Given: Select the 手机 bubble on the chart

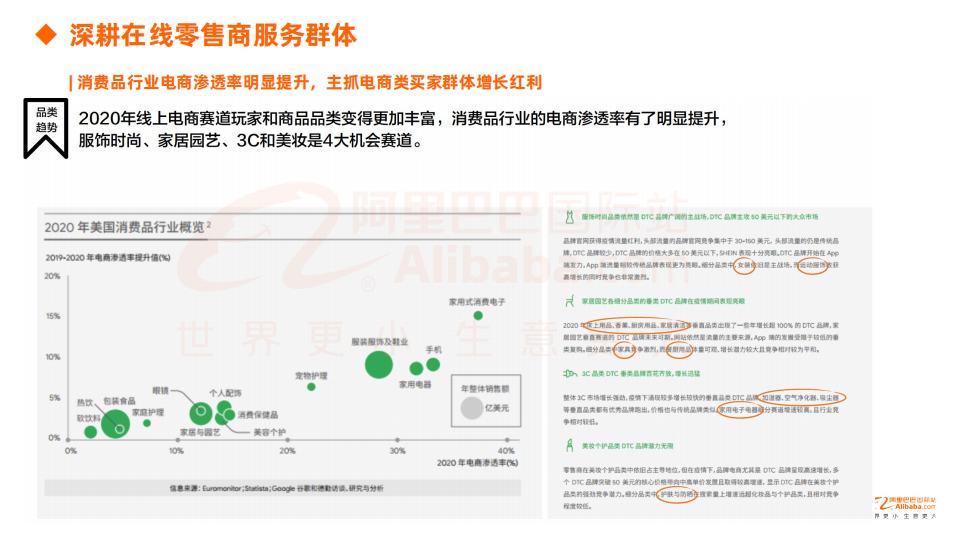Looking at the screenshot, I should (x=433, y=365).
